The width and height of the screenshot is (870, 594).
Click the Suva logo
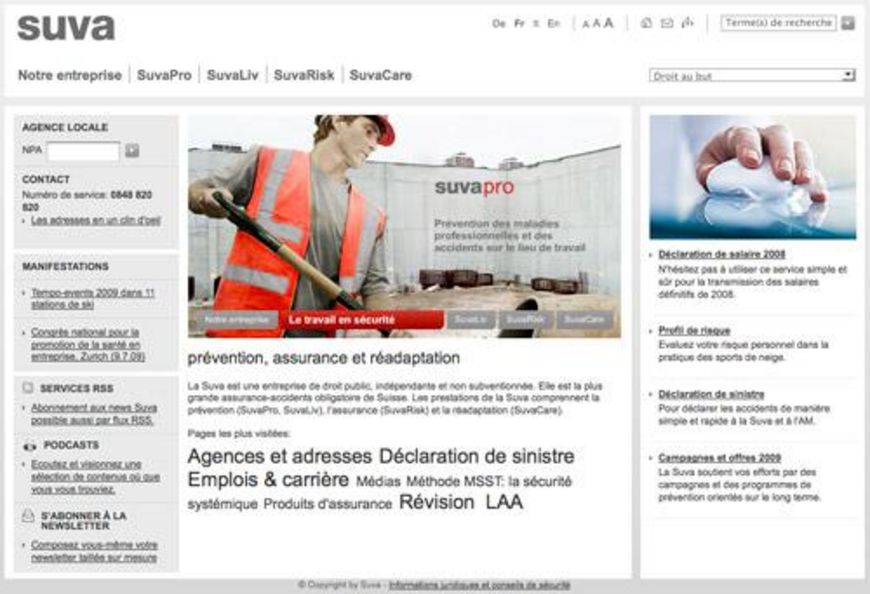click(66, 28)
